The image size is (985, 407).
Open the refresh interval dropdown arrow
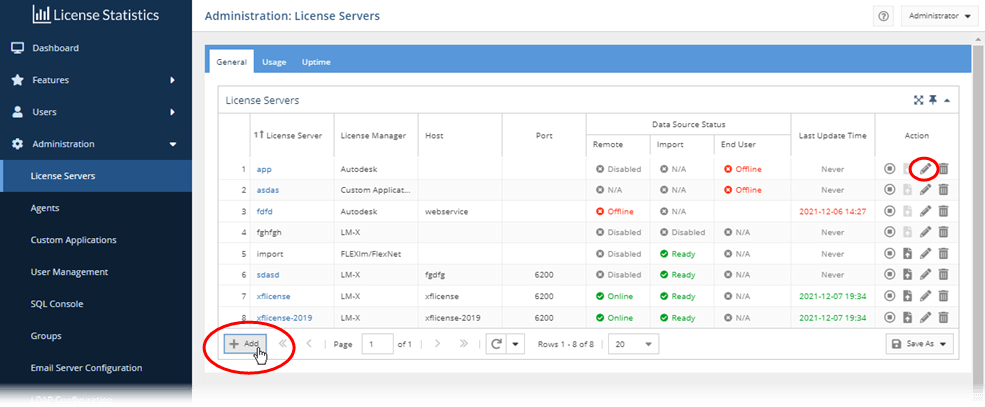(x=515, y=344)
